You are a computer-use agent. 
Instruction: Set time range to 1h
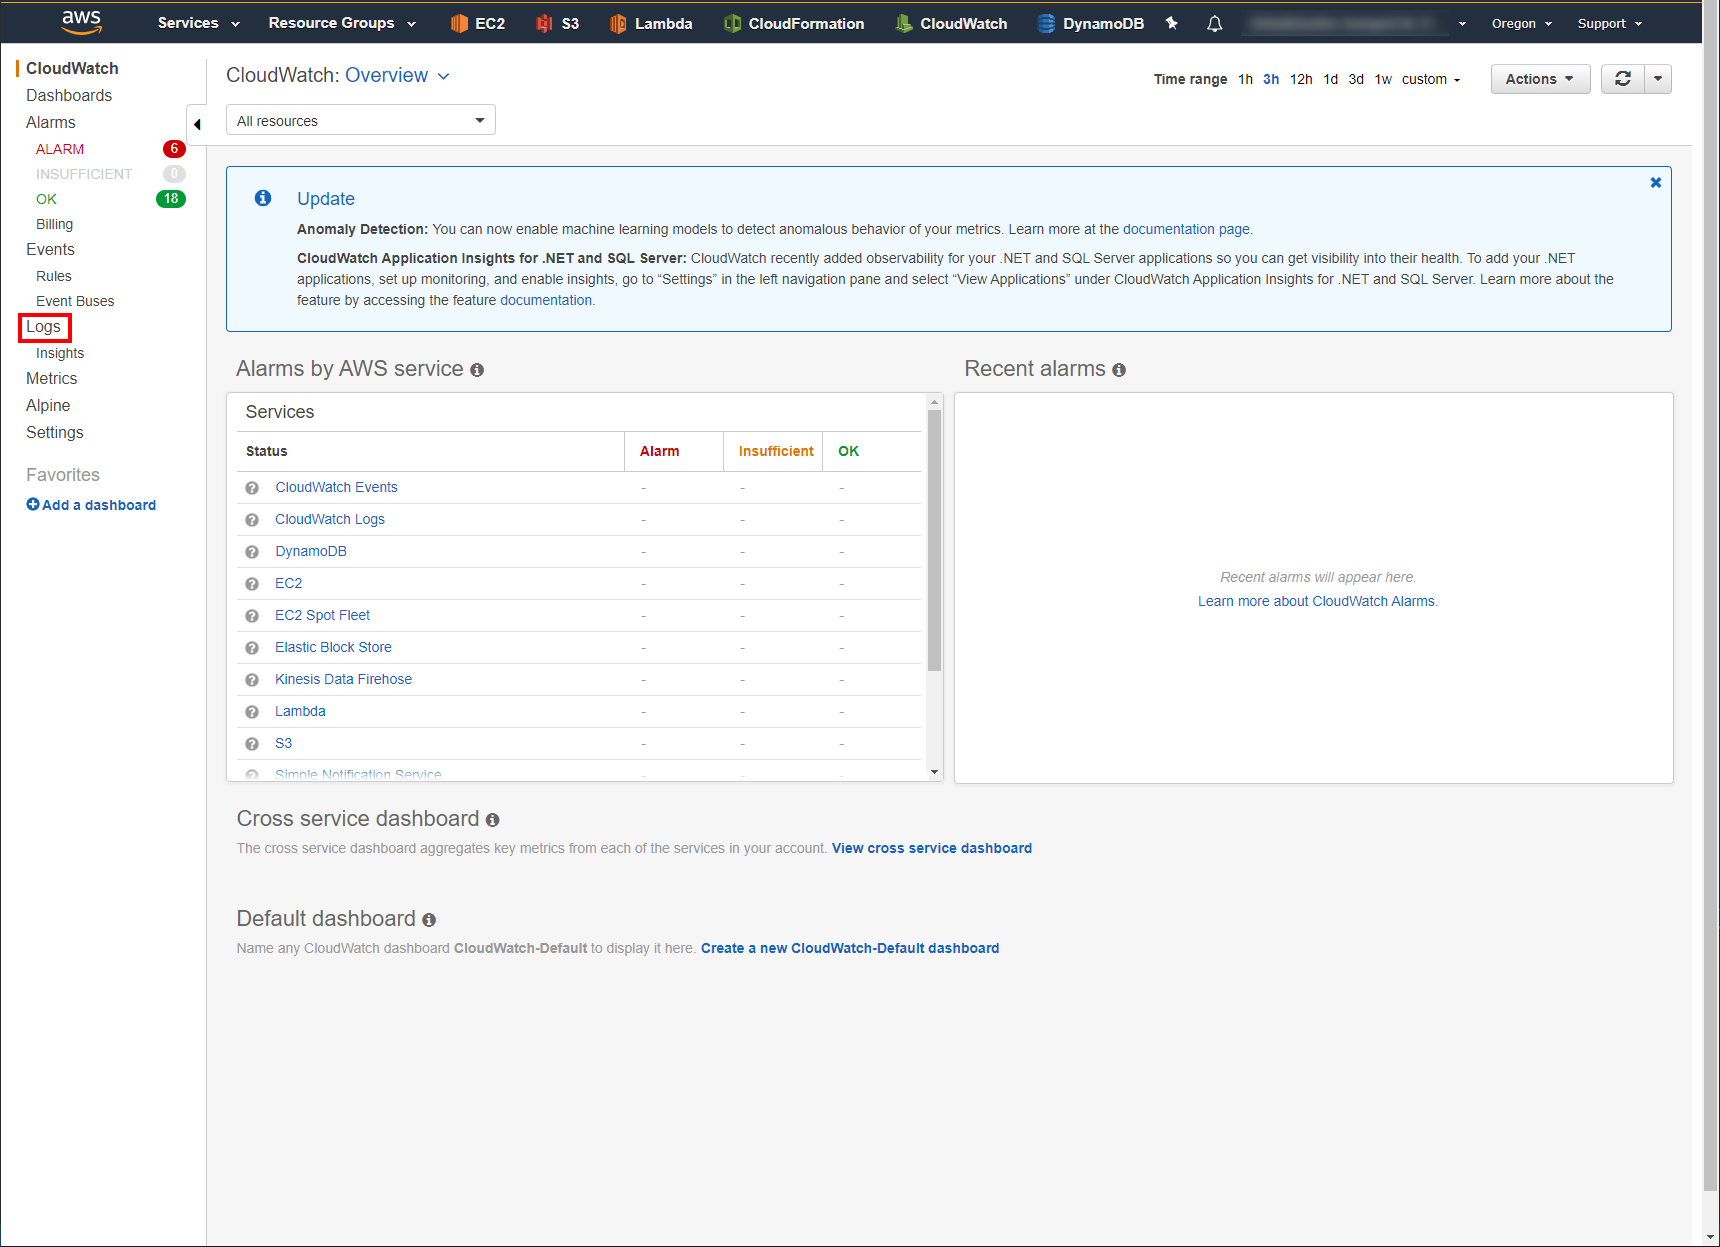pos(1245,79)
